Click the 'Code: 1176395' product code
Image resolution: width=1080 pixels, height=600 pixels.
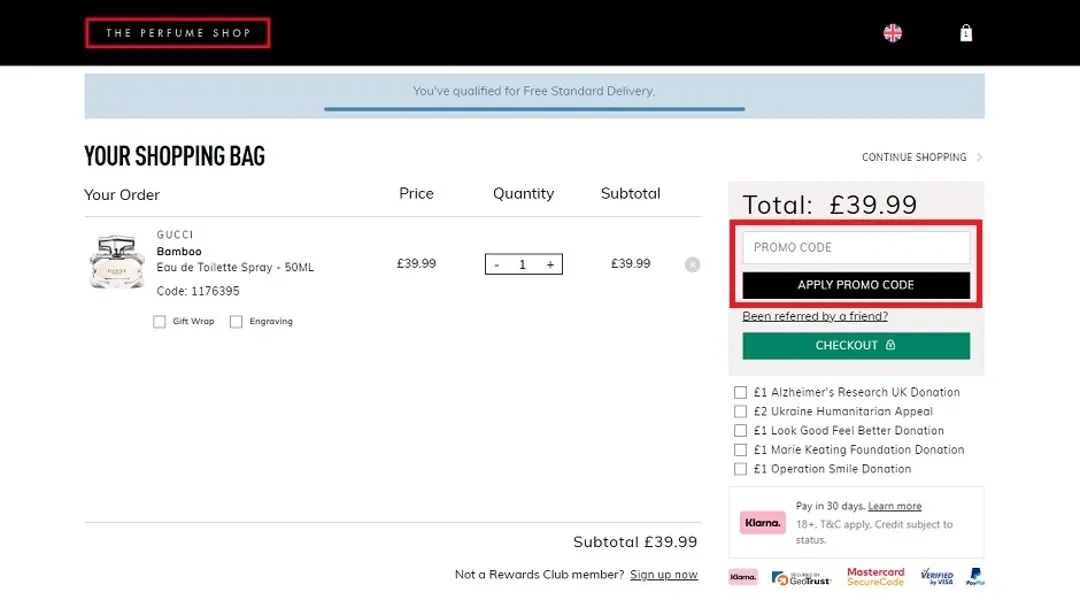tap(198, 291)
